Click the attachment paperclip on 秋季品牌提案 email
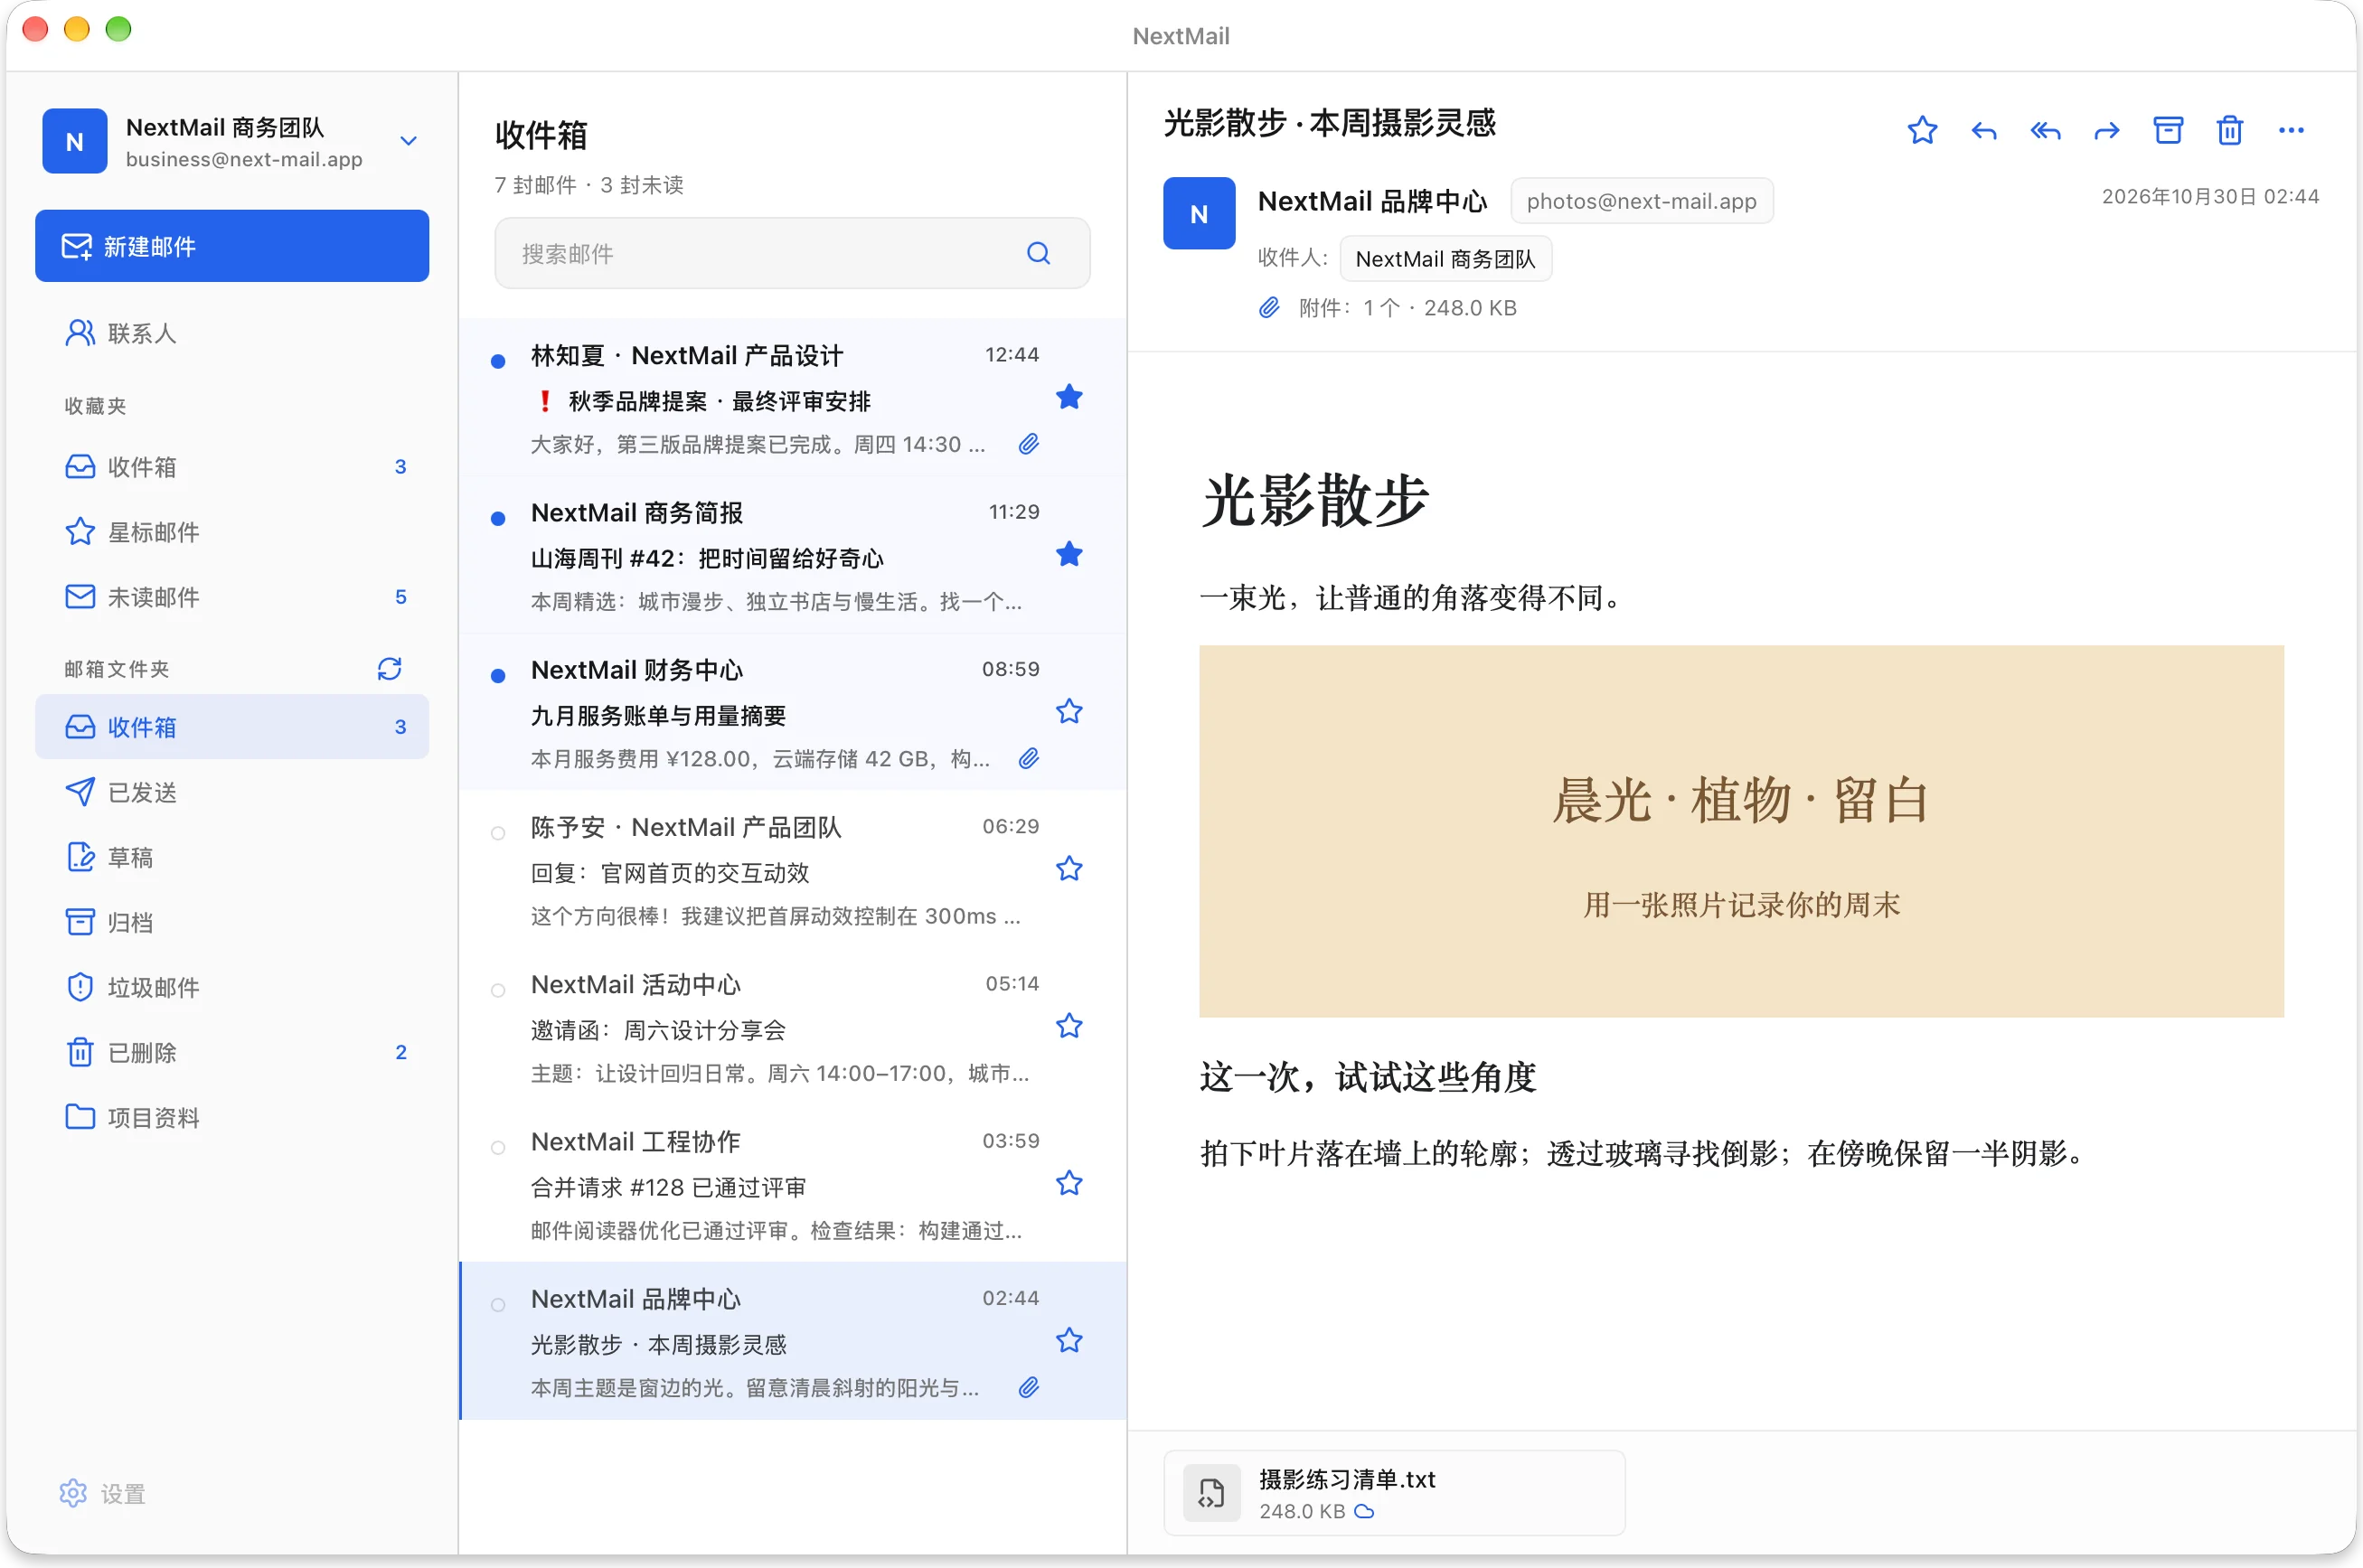Viewport: 2363px width, 1568px height. tap(1028, 444)
